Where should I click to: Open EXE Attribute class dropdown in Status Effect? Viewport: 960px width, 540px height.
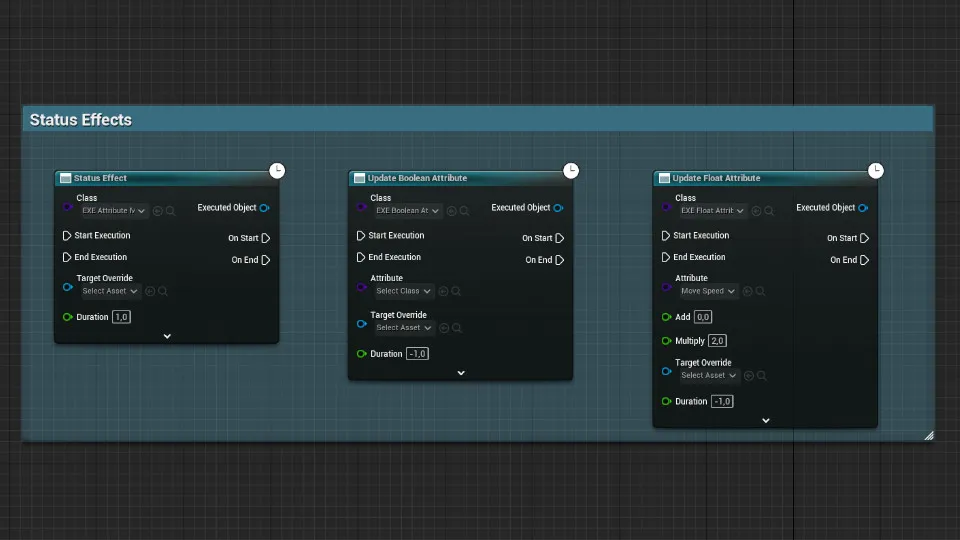pos(114,211)
